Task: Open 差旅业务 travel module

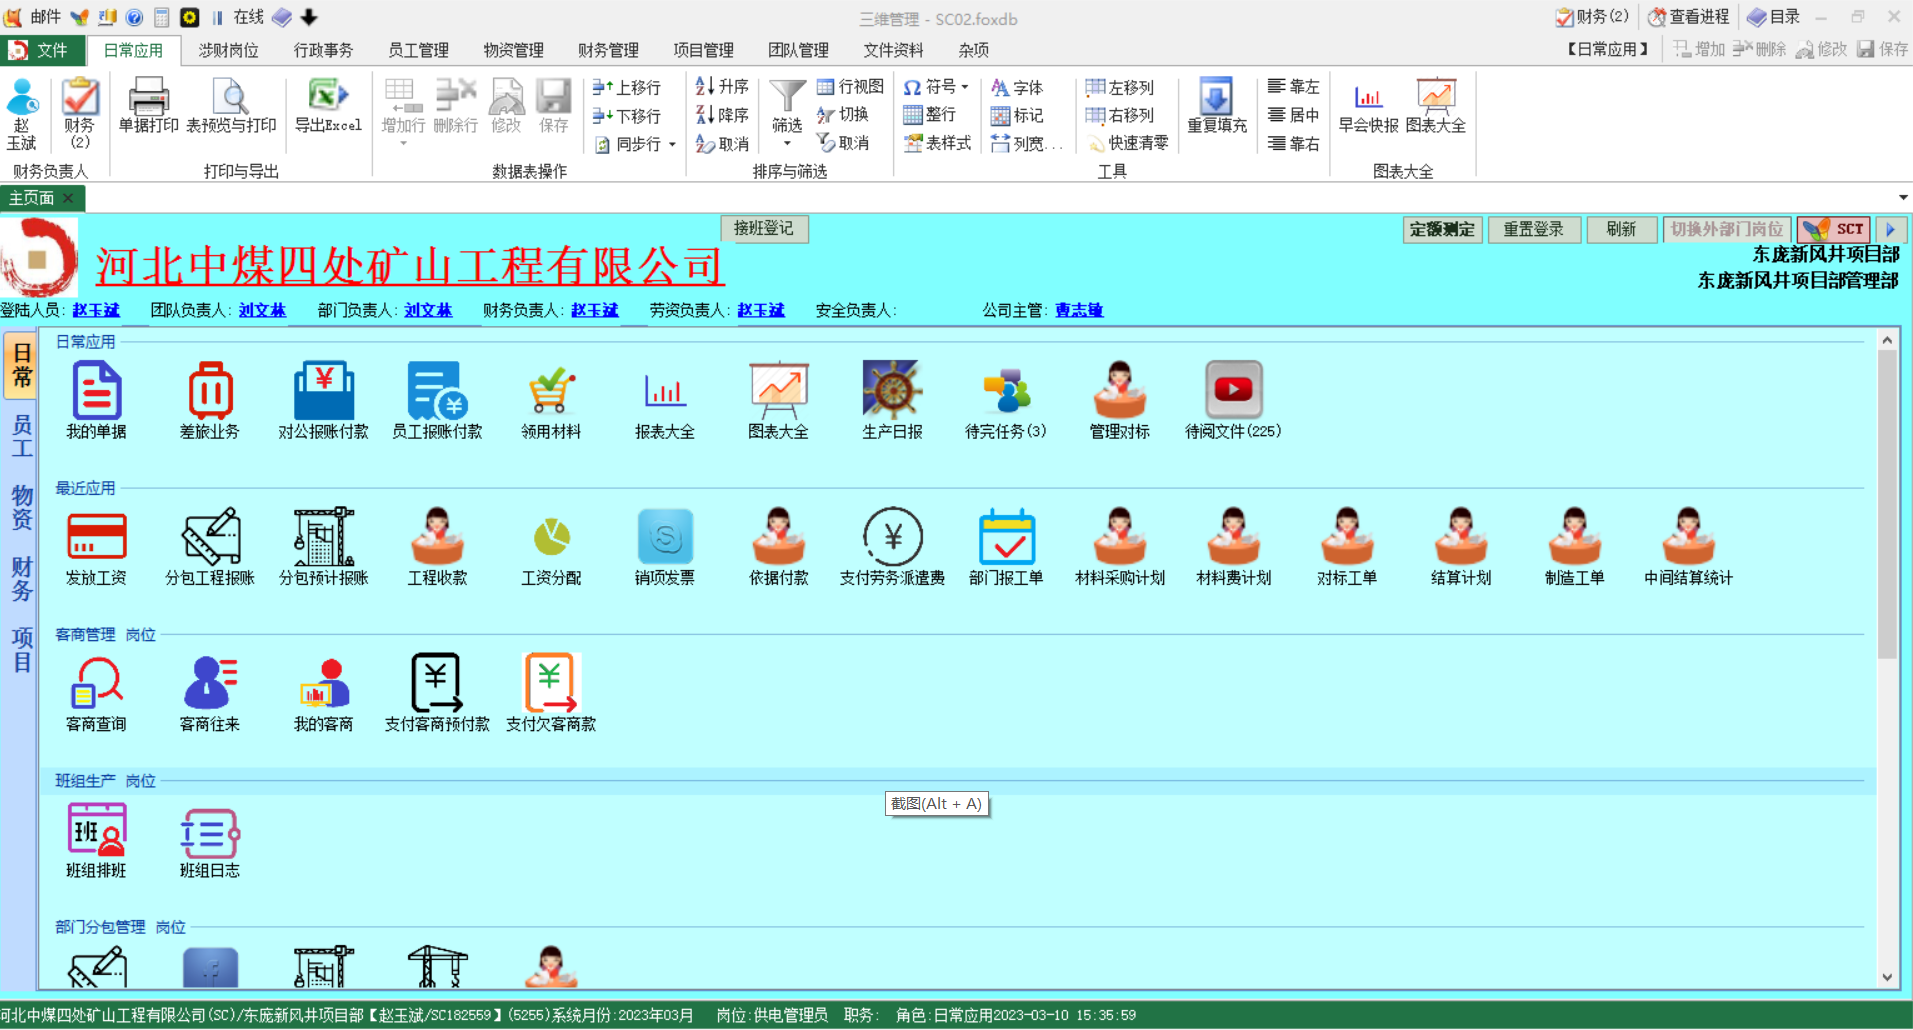Action: (210, 392)
